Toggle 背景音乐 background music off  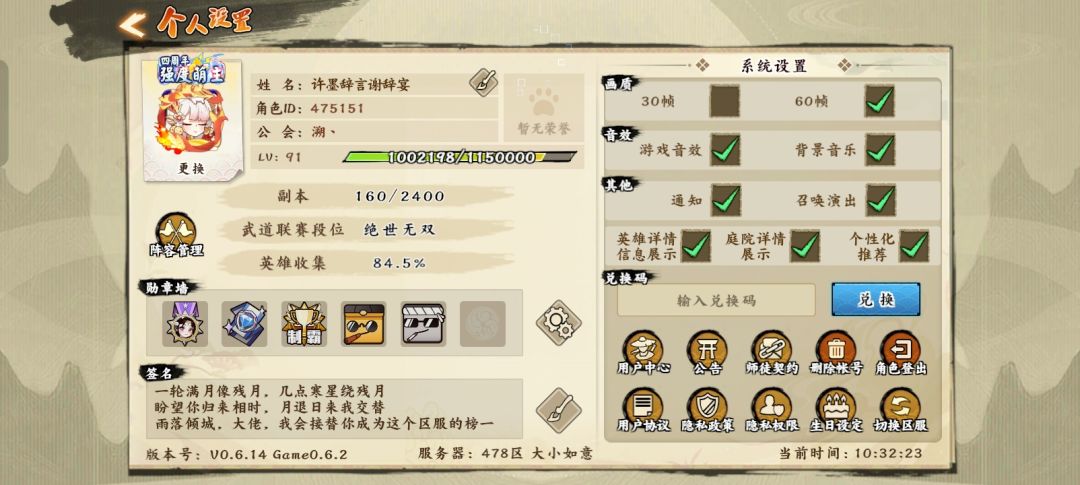pos(880,149)
